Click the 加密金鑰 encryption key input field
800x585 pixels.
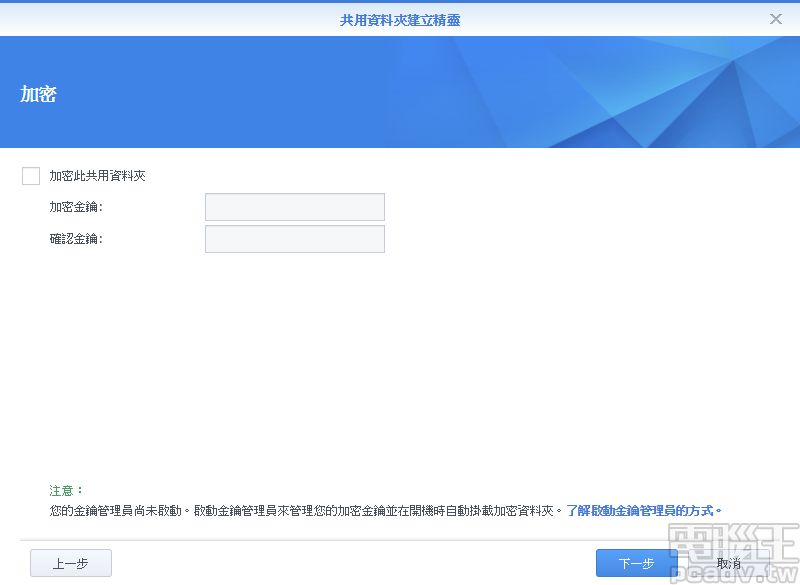click(294, 206)
